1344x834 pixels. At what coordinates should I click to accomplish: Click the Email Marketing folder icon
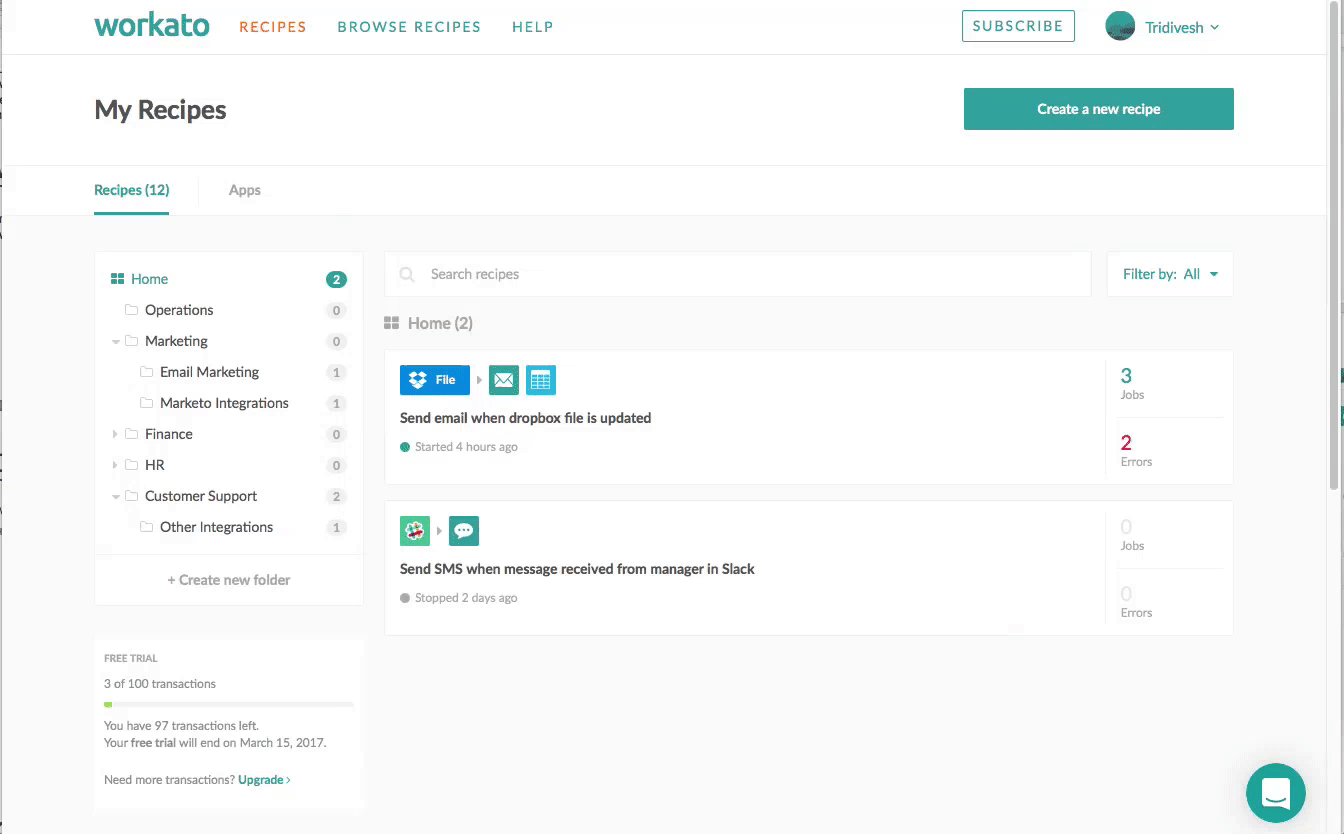point(147,372)
